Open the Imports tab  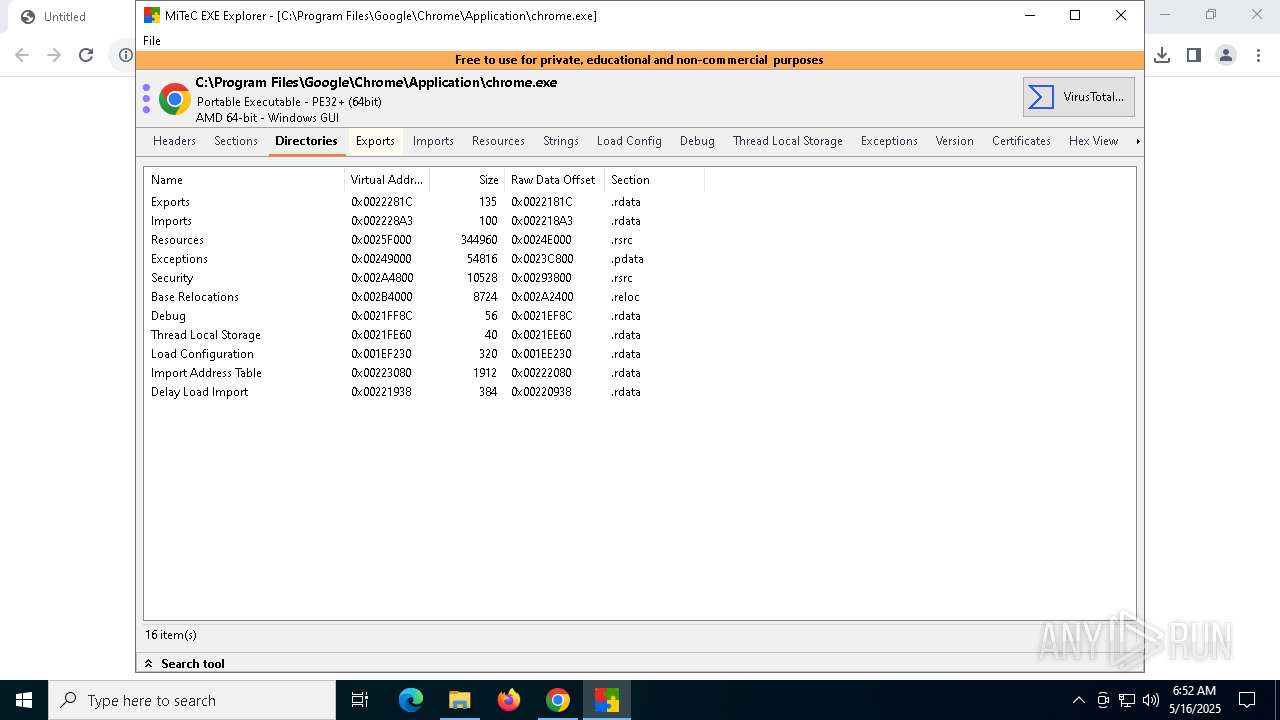click(433, 141)
